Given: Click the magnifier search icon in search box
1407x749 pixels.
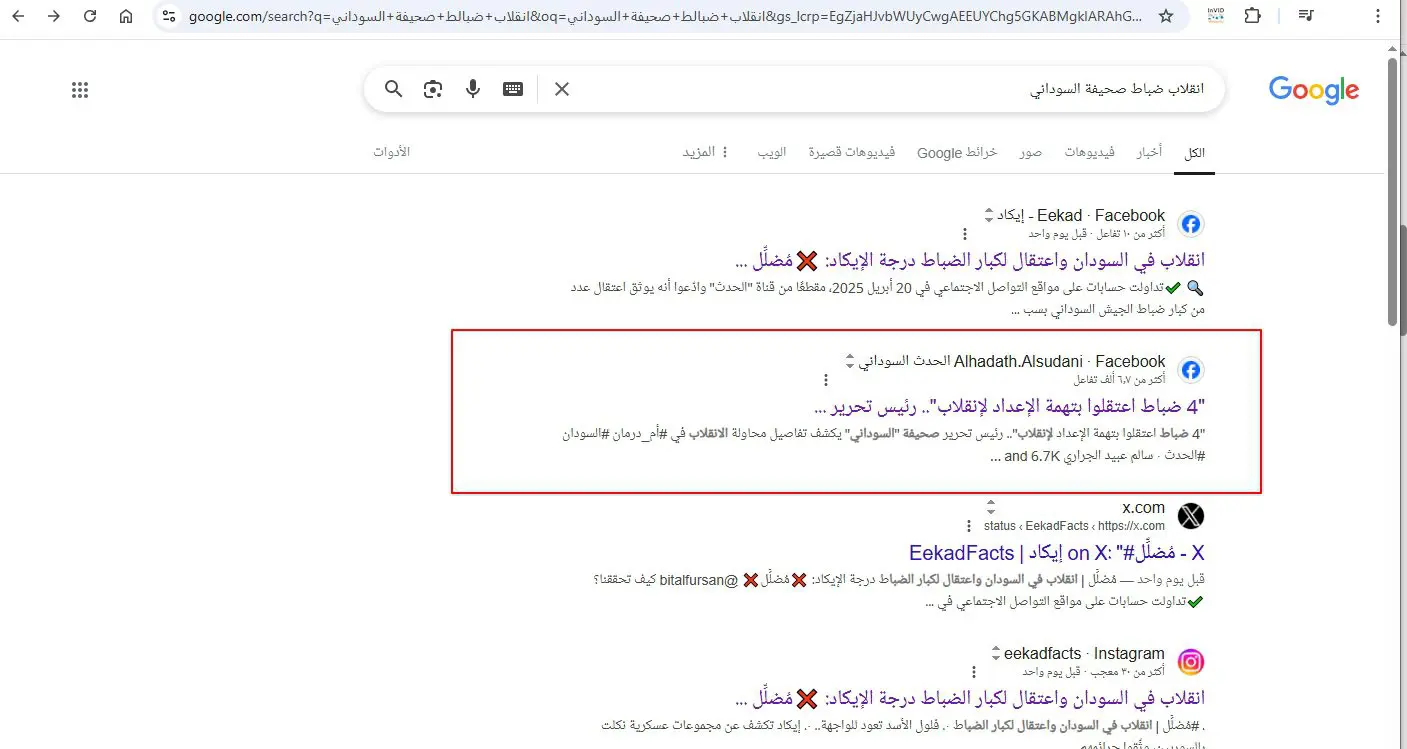Looking at the screenshot, I should point(394,89).
